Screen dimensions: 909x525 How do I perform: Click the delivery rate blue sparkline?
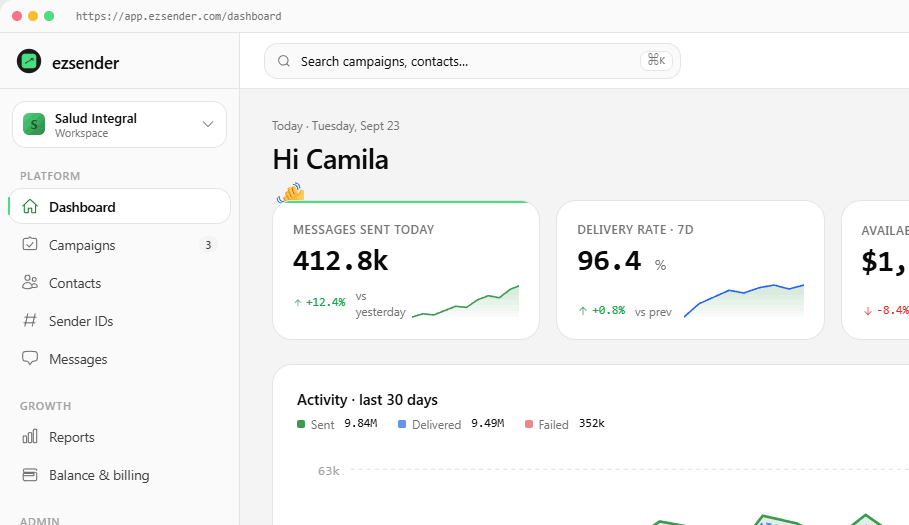744,300
